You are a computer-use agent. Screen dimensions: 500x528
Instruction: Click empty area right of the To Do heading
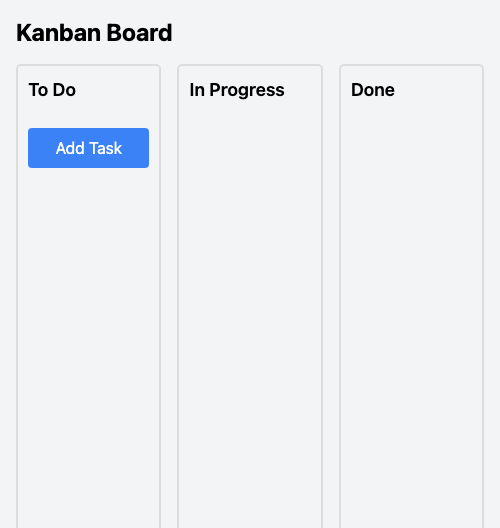pos(114,90)
